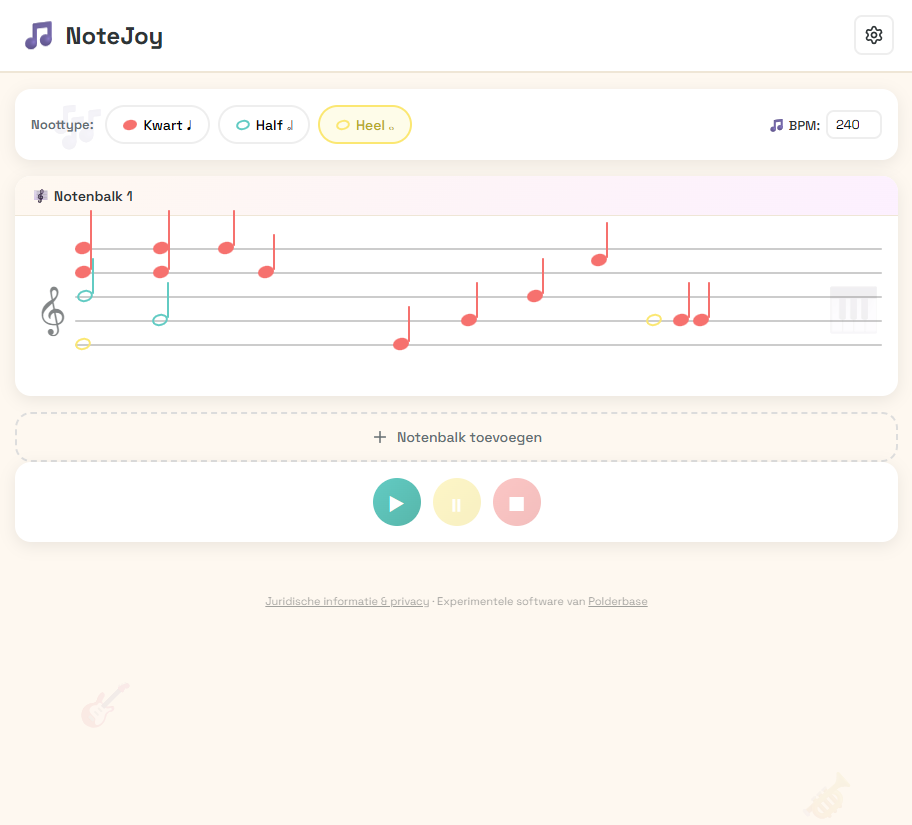Select the Half note type
The width and height of the screenshot is (912, 825).
point(263,124)
